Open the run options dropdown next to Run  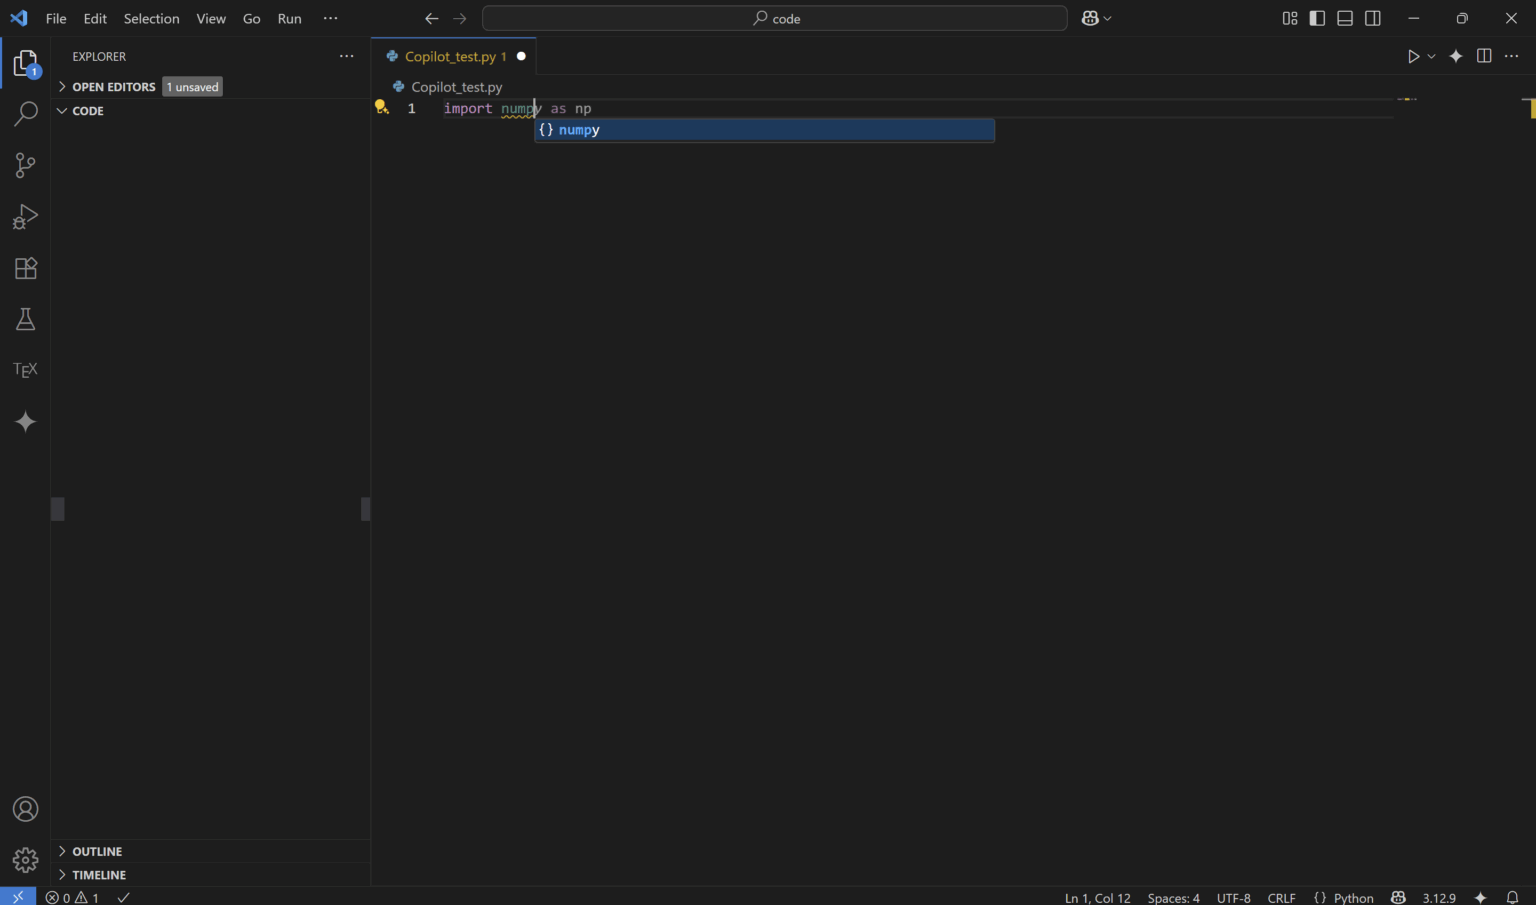click(x=1431, y=56)
